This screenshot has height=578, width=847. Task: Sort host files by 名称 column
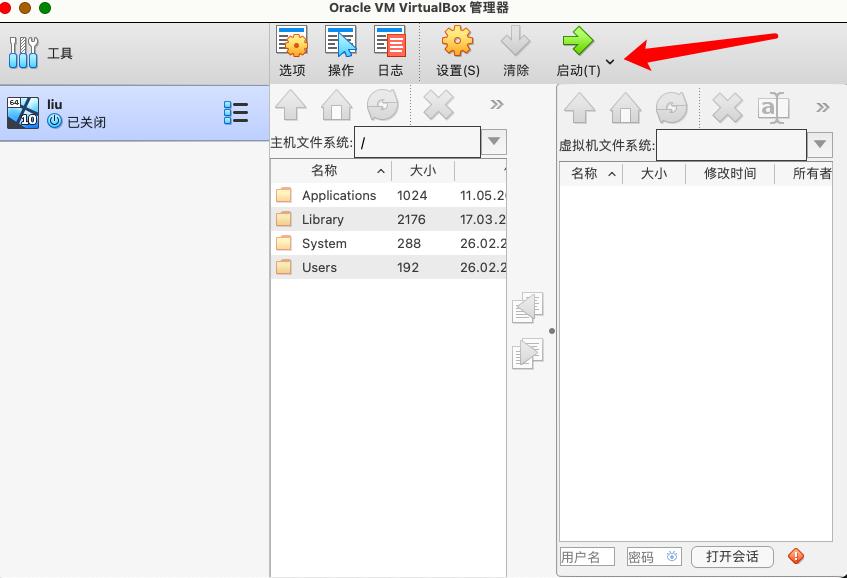[x=331, y=171]
